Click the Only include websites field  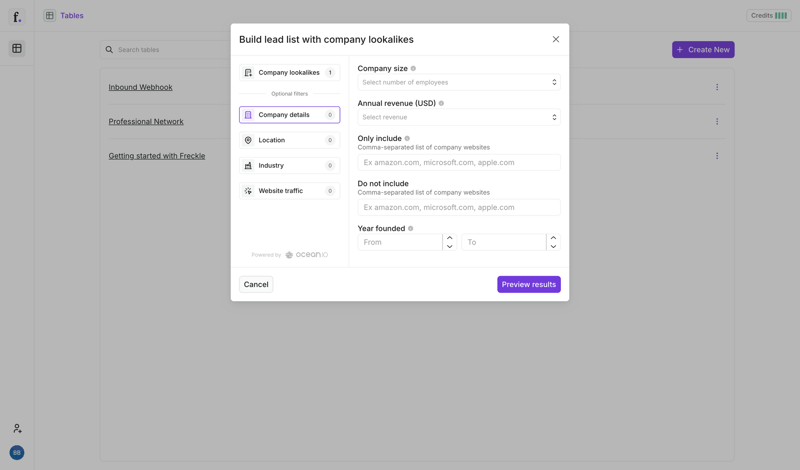coord(459,162)
